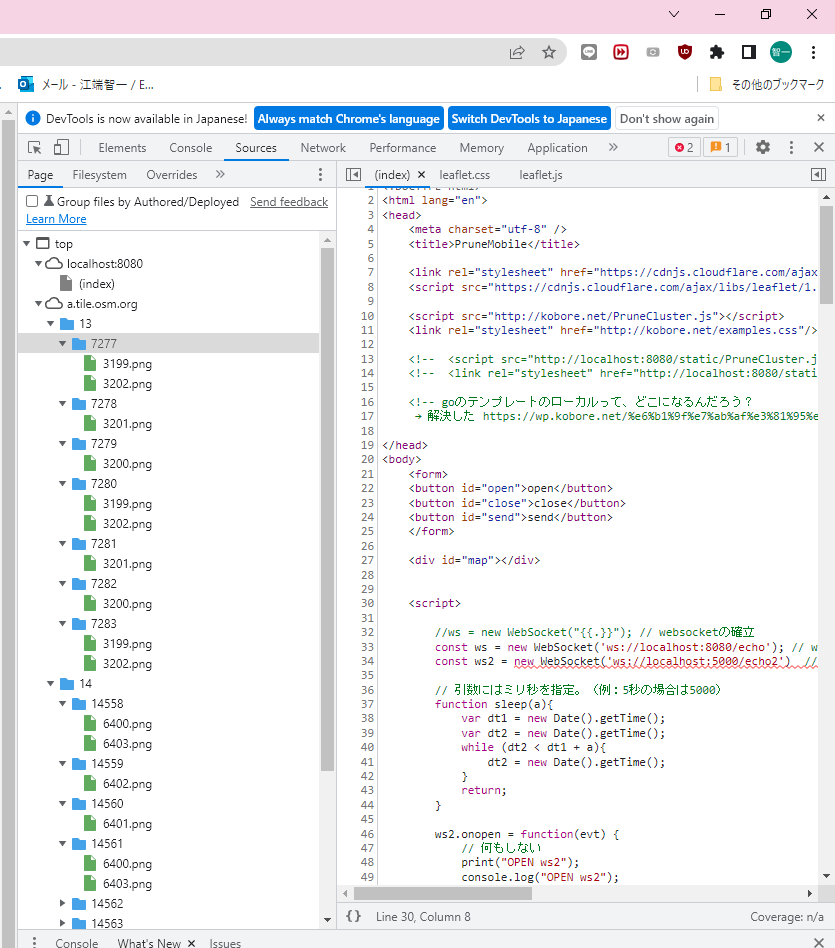Open DevTools settings gear

(763, 147)
